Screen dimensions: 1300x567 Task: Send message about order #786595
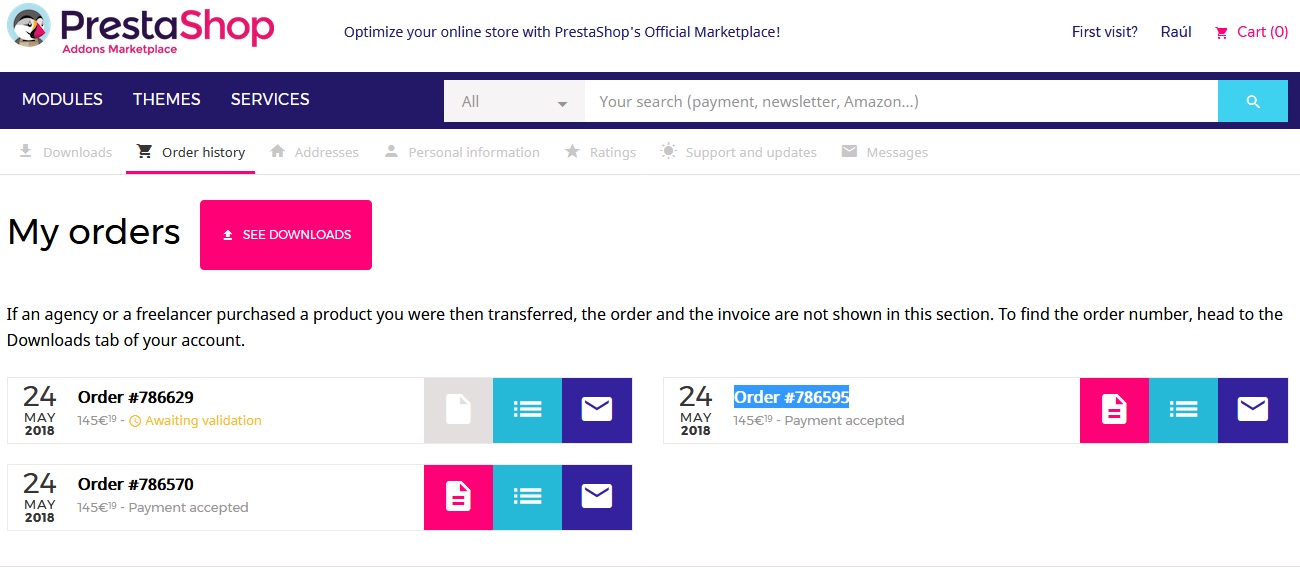[1253, 410]
